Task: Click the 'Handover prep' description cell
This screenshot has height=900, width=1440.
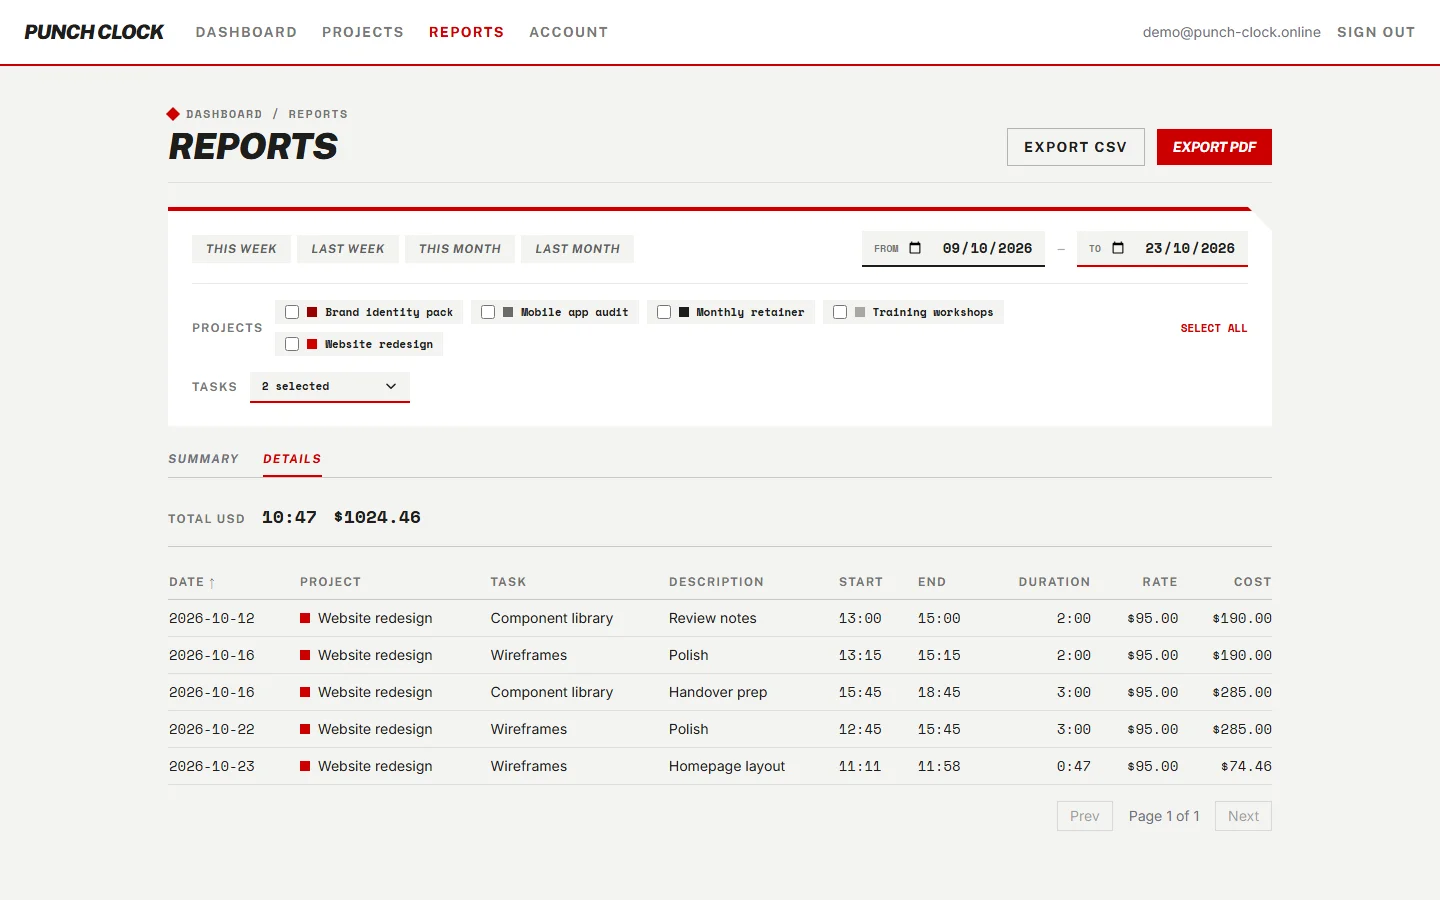Action: coord(718,692)
